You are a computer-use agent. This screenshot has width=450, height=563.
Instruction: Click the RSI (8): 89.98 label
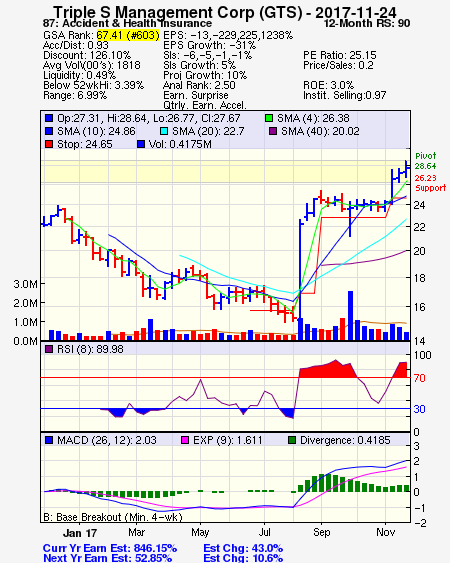point(90,349)
